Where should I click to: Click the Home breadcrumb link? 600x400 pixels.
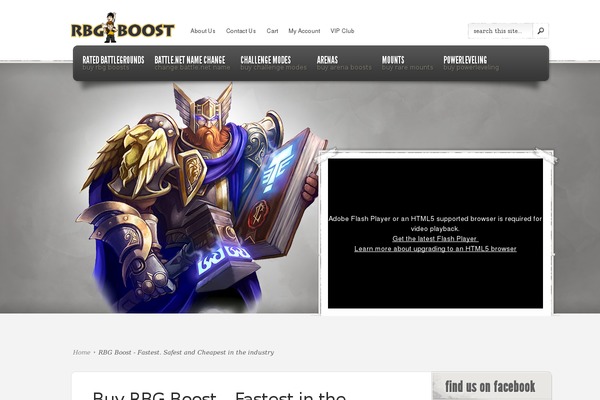point(82,352)
